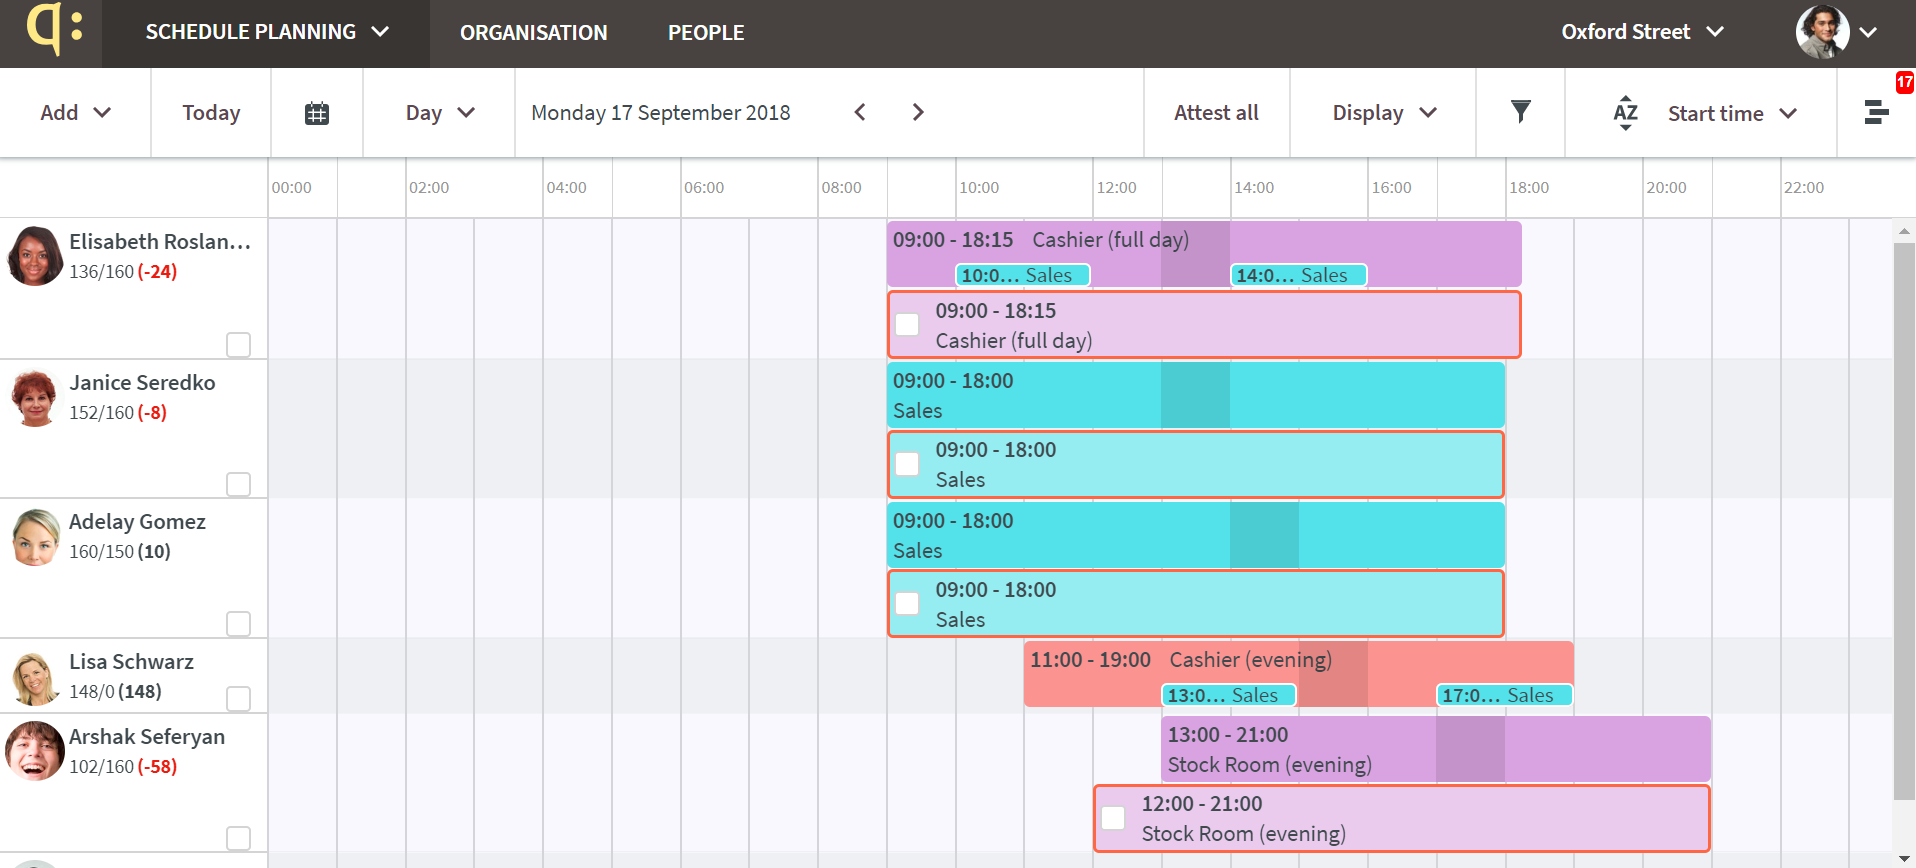Open the Organisation menu
1916x868 pixels.
533,33
